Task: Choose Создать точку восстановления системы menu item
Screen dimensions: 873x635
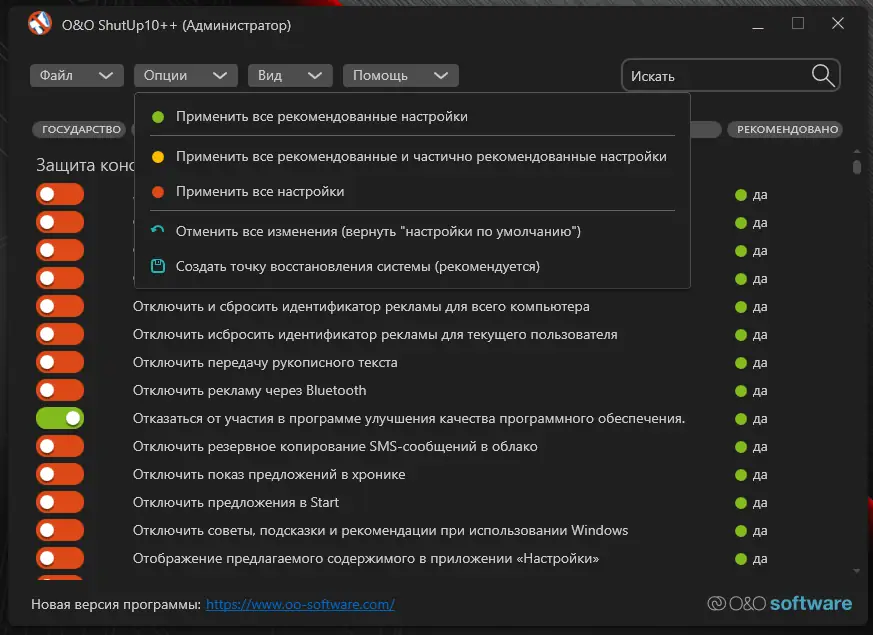Action: pos(357,267)
